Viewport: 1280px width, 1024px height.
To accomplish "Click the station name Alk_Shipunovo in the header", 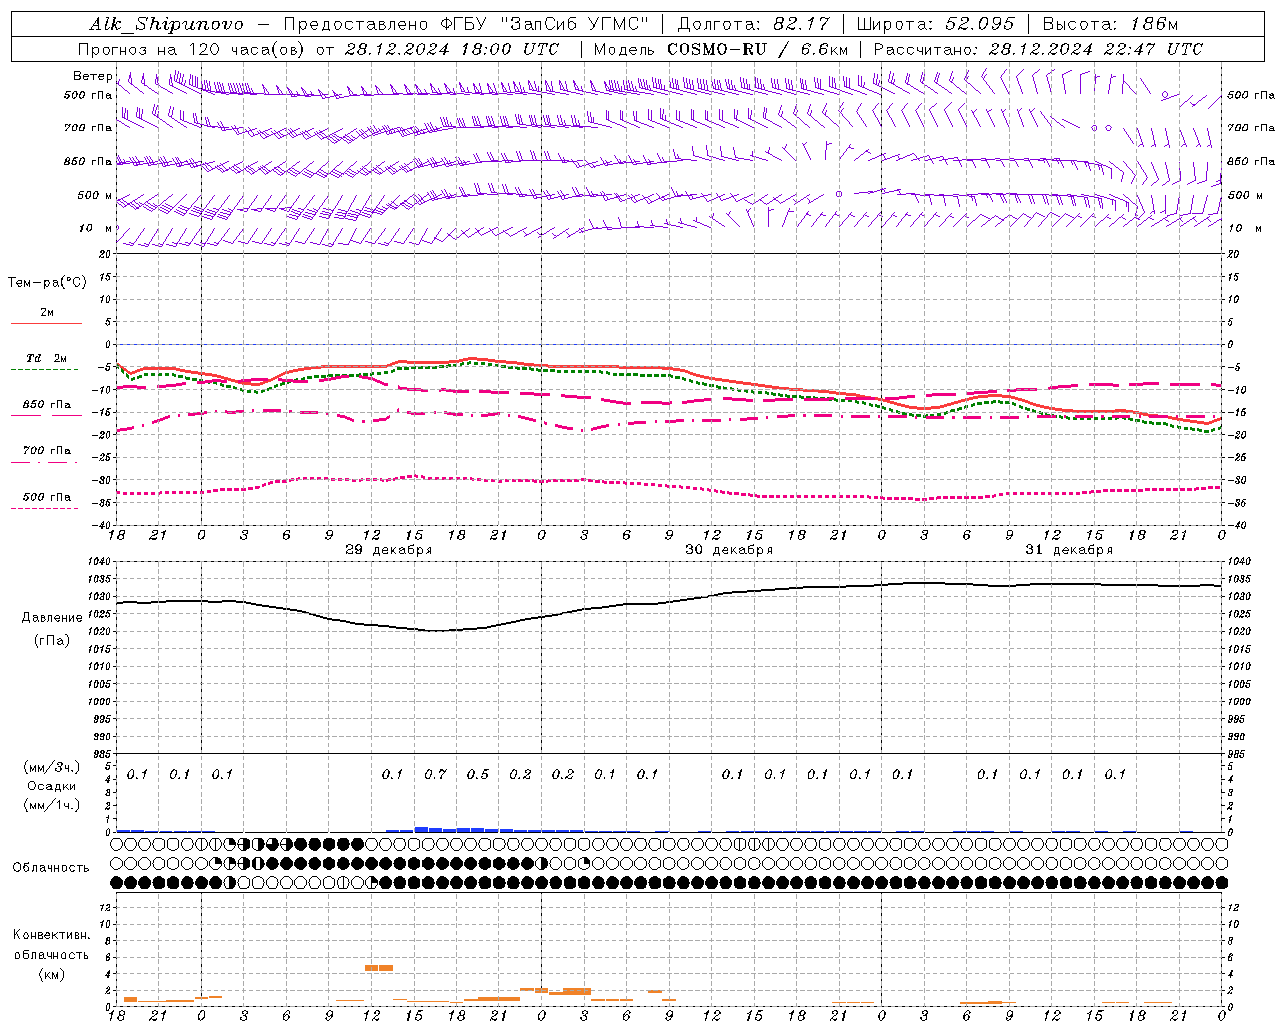I will (166, 24).
